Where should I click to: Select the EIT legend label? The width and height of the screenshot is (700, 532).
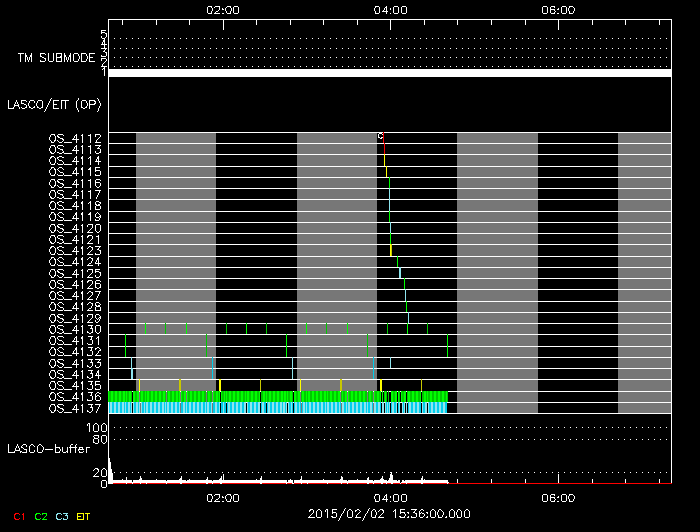coord(83,515)
